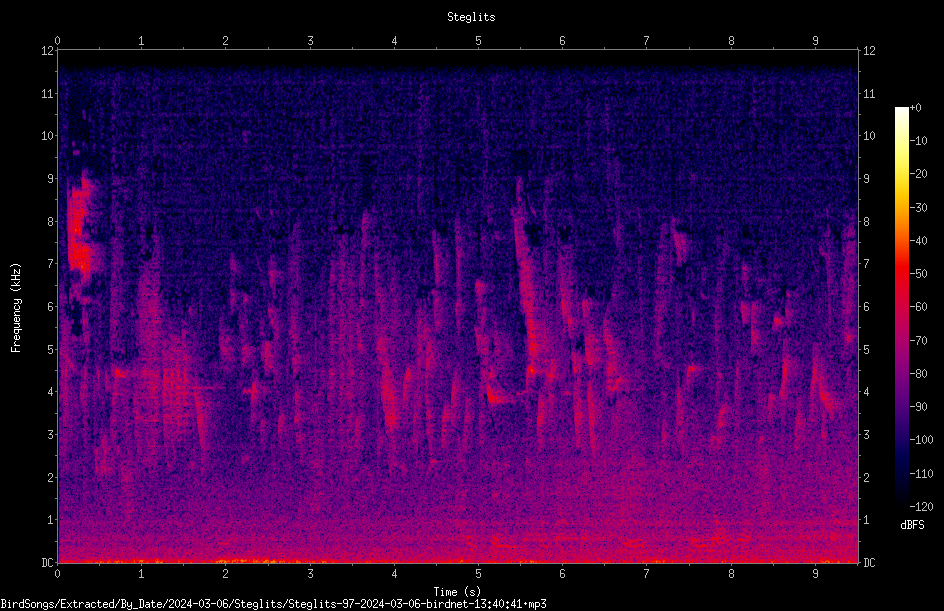Click the 12 kHz label on left axis

(x=48, y=51)
